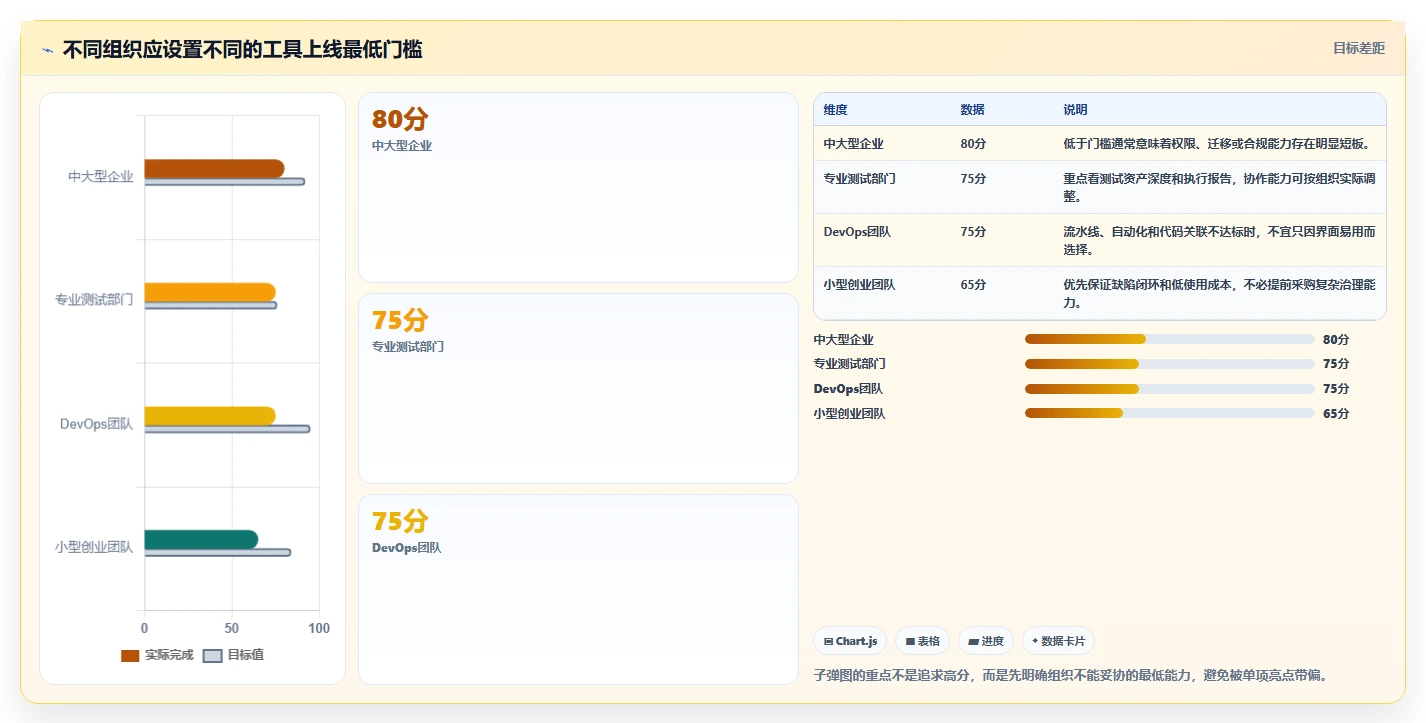Click the teal 小型创业团队 actual bar in chart
Image resolution: width=1426 pixels, height=723 pixels.
coord(201,540)
